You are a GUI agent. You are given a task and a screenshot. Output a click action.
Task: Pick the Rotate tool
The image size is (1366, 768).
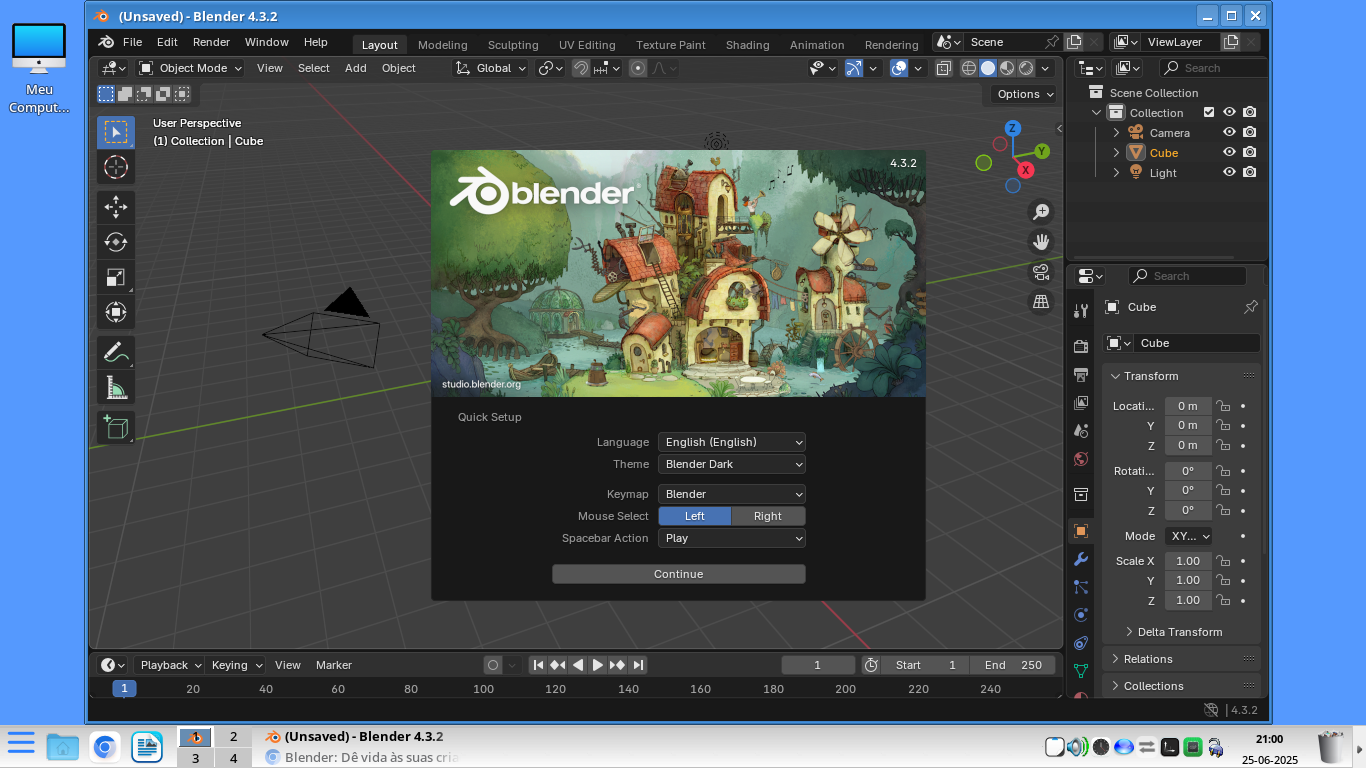pos(116,242)
